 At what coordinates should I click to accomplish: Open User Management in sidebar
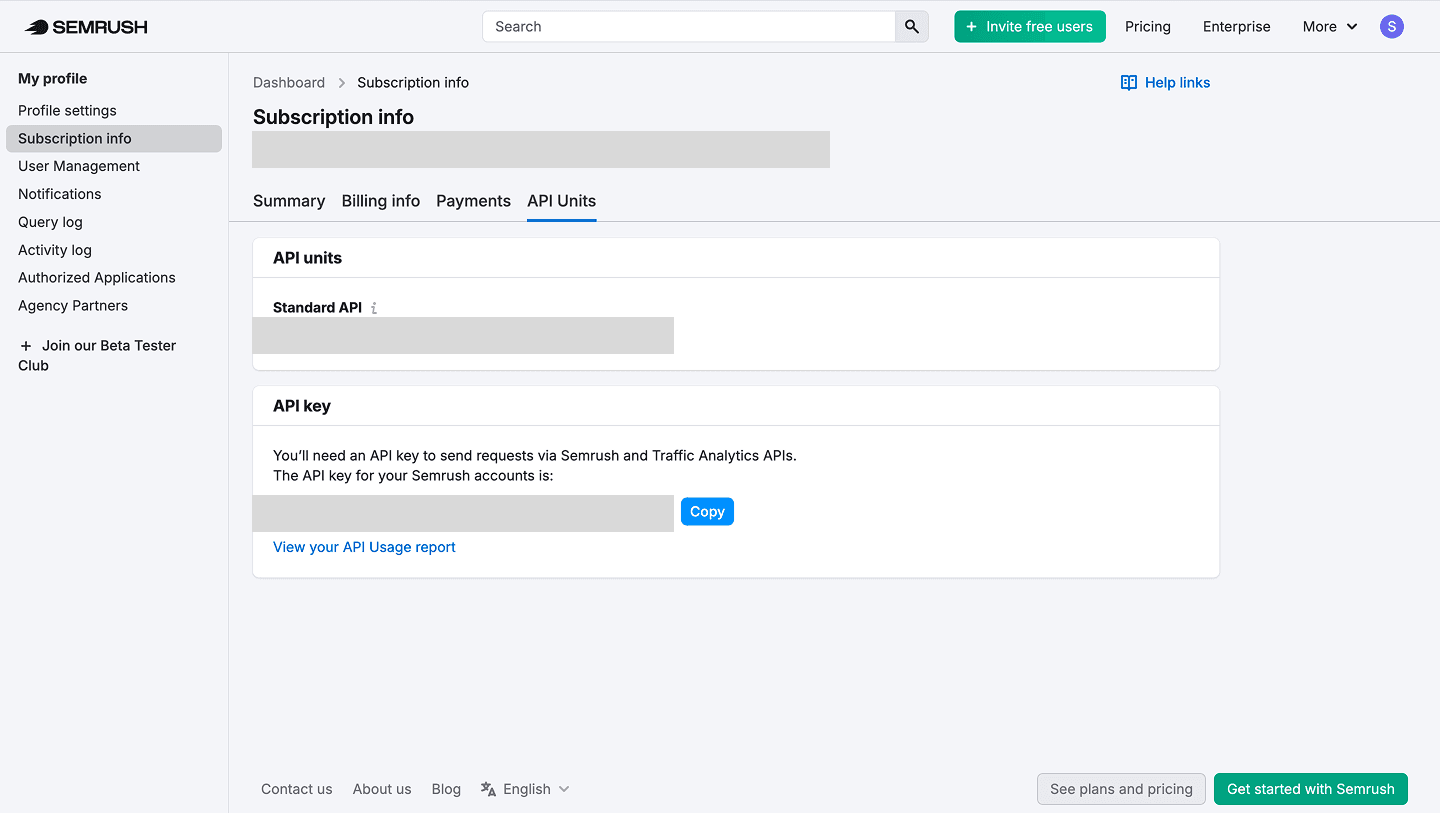79,167
